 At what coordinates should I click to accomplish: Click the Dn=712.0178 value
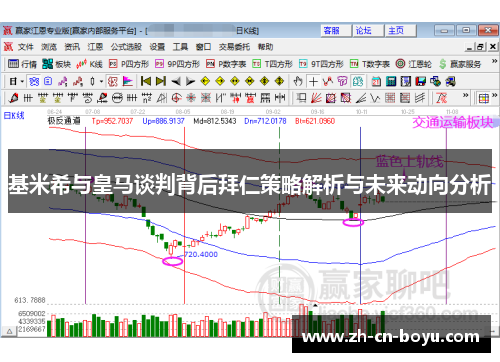pos(265,121)
